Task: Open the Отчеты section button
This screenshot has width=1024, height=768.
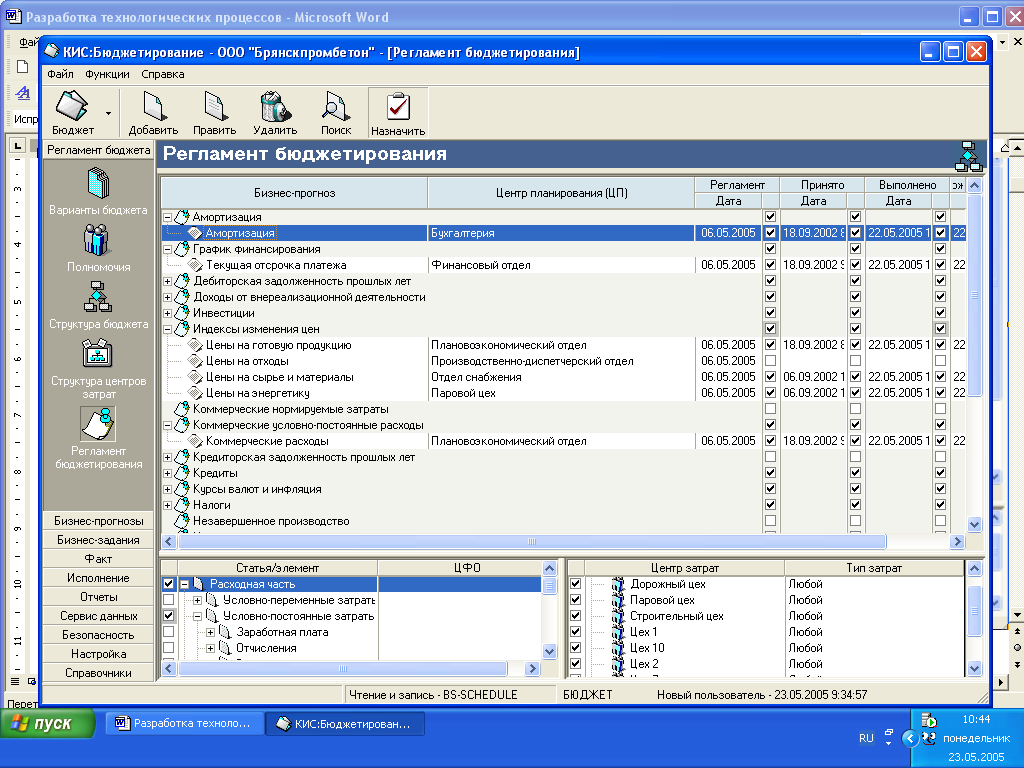Action: pos(98,597)
